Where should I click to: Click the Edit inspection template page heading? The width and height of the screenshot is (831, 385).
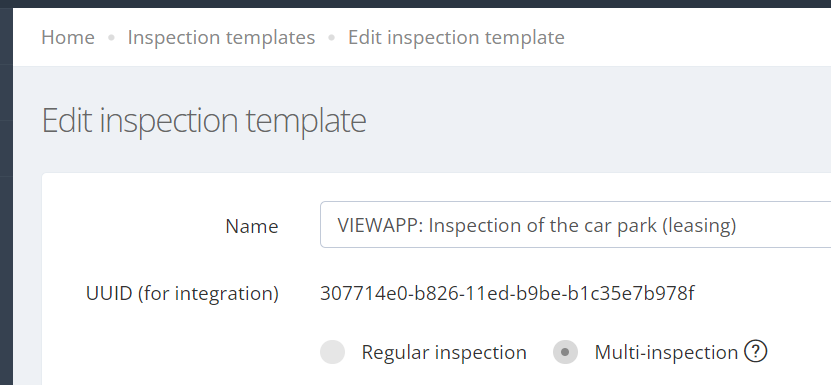[204, 120]
